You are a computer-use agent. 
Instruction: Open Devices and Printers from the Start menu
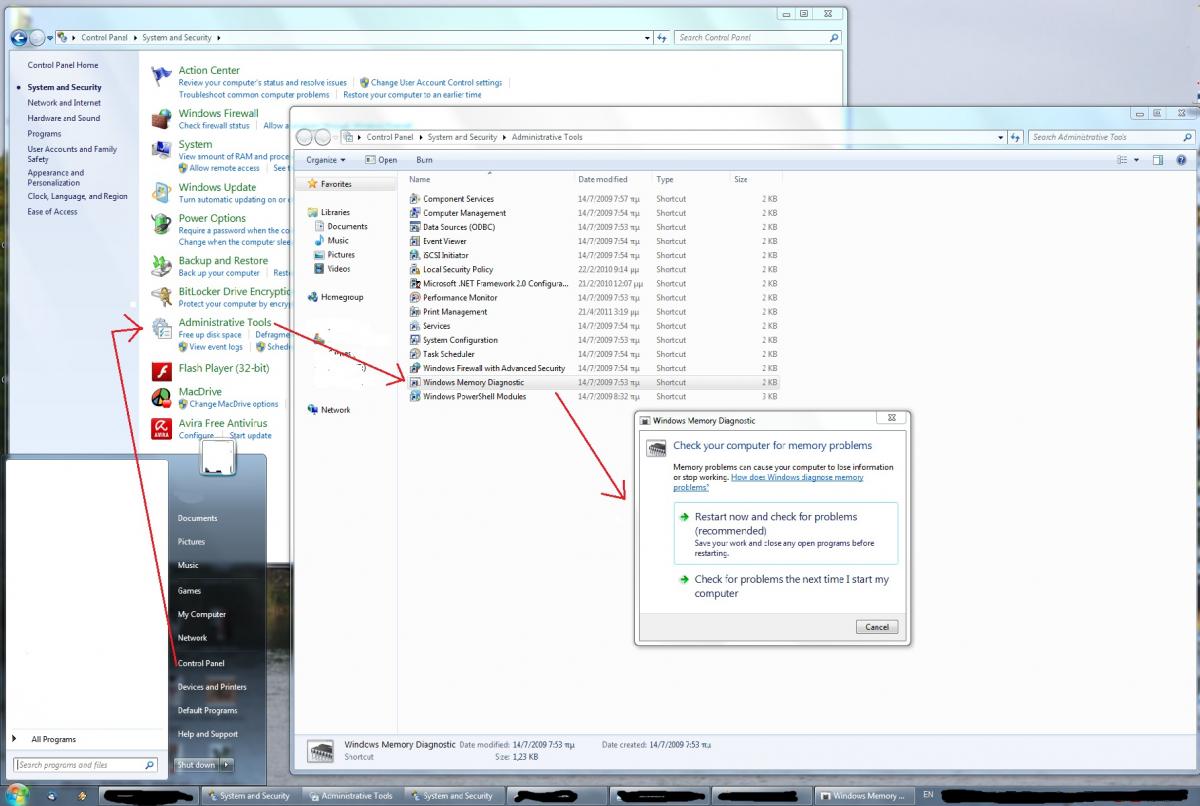pos(212,687)
